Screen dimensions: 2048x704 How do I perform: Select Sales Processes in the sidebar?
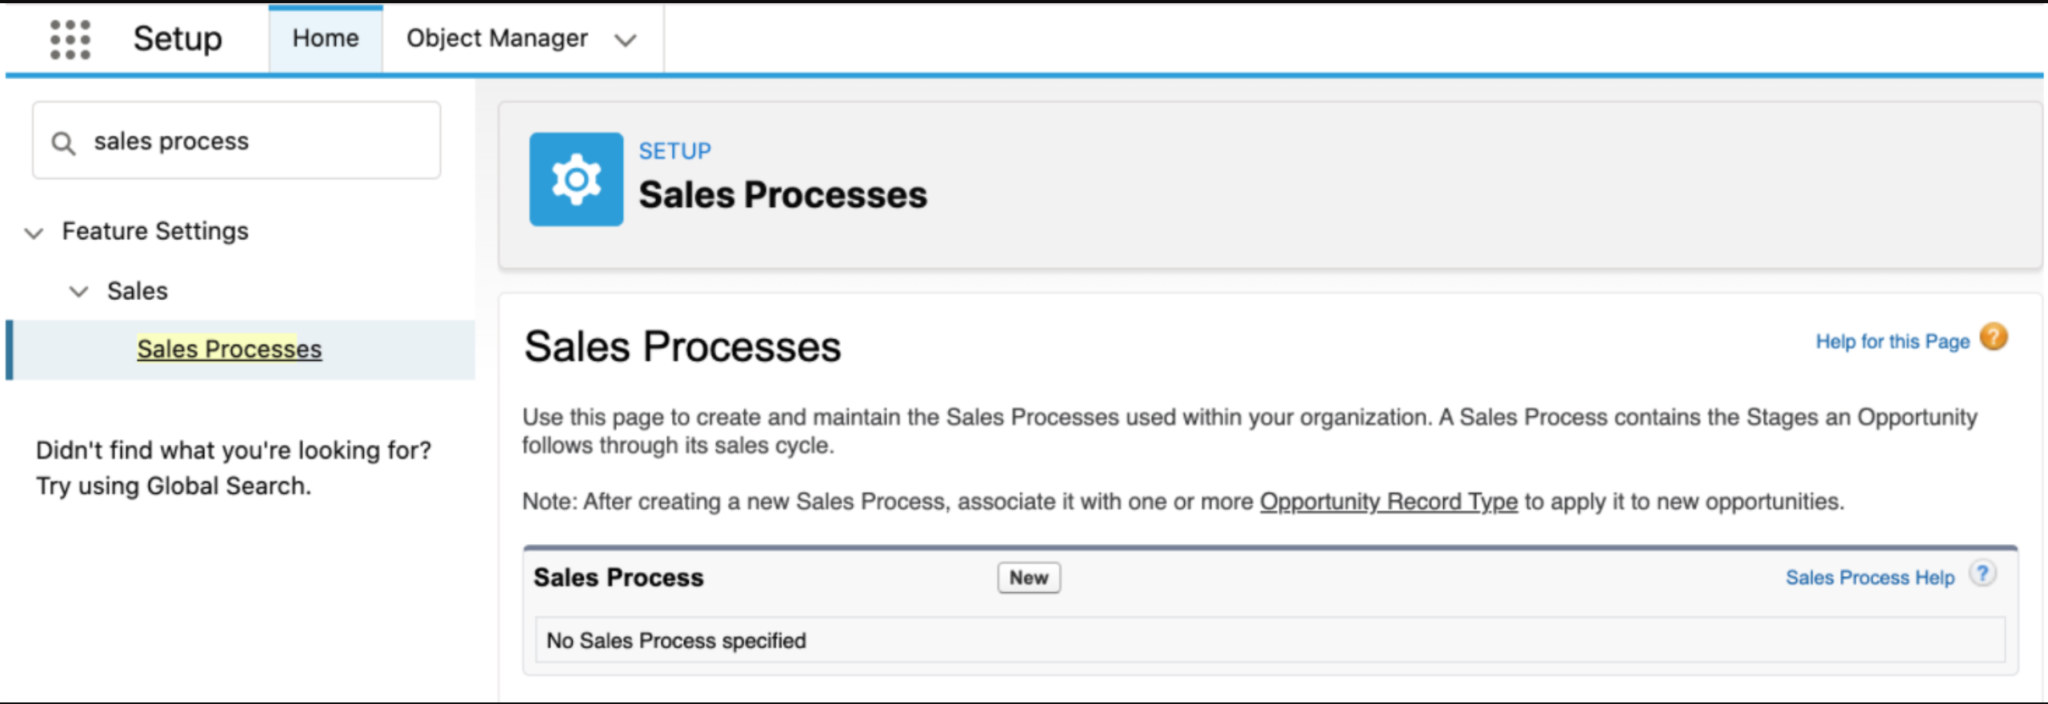tap(229, 349)
